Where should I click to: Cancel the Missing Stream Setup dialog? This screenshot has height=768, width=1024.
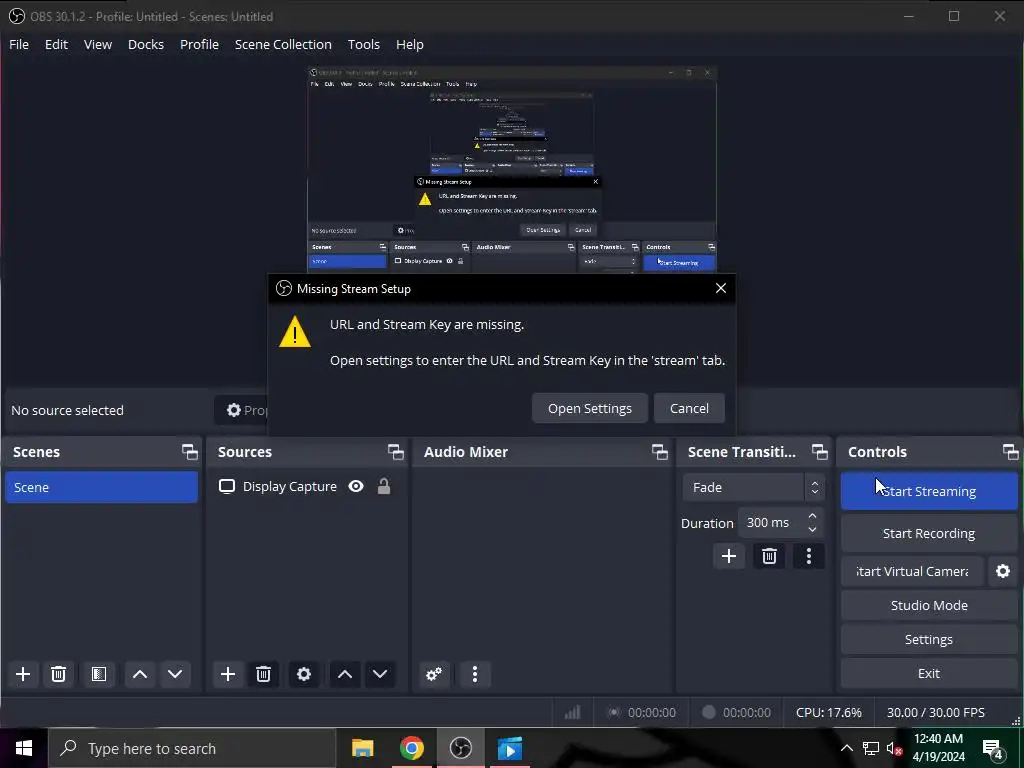pos(689,408)
